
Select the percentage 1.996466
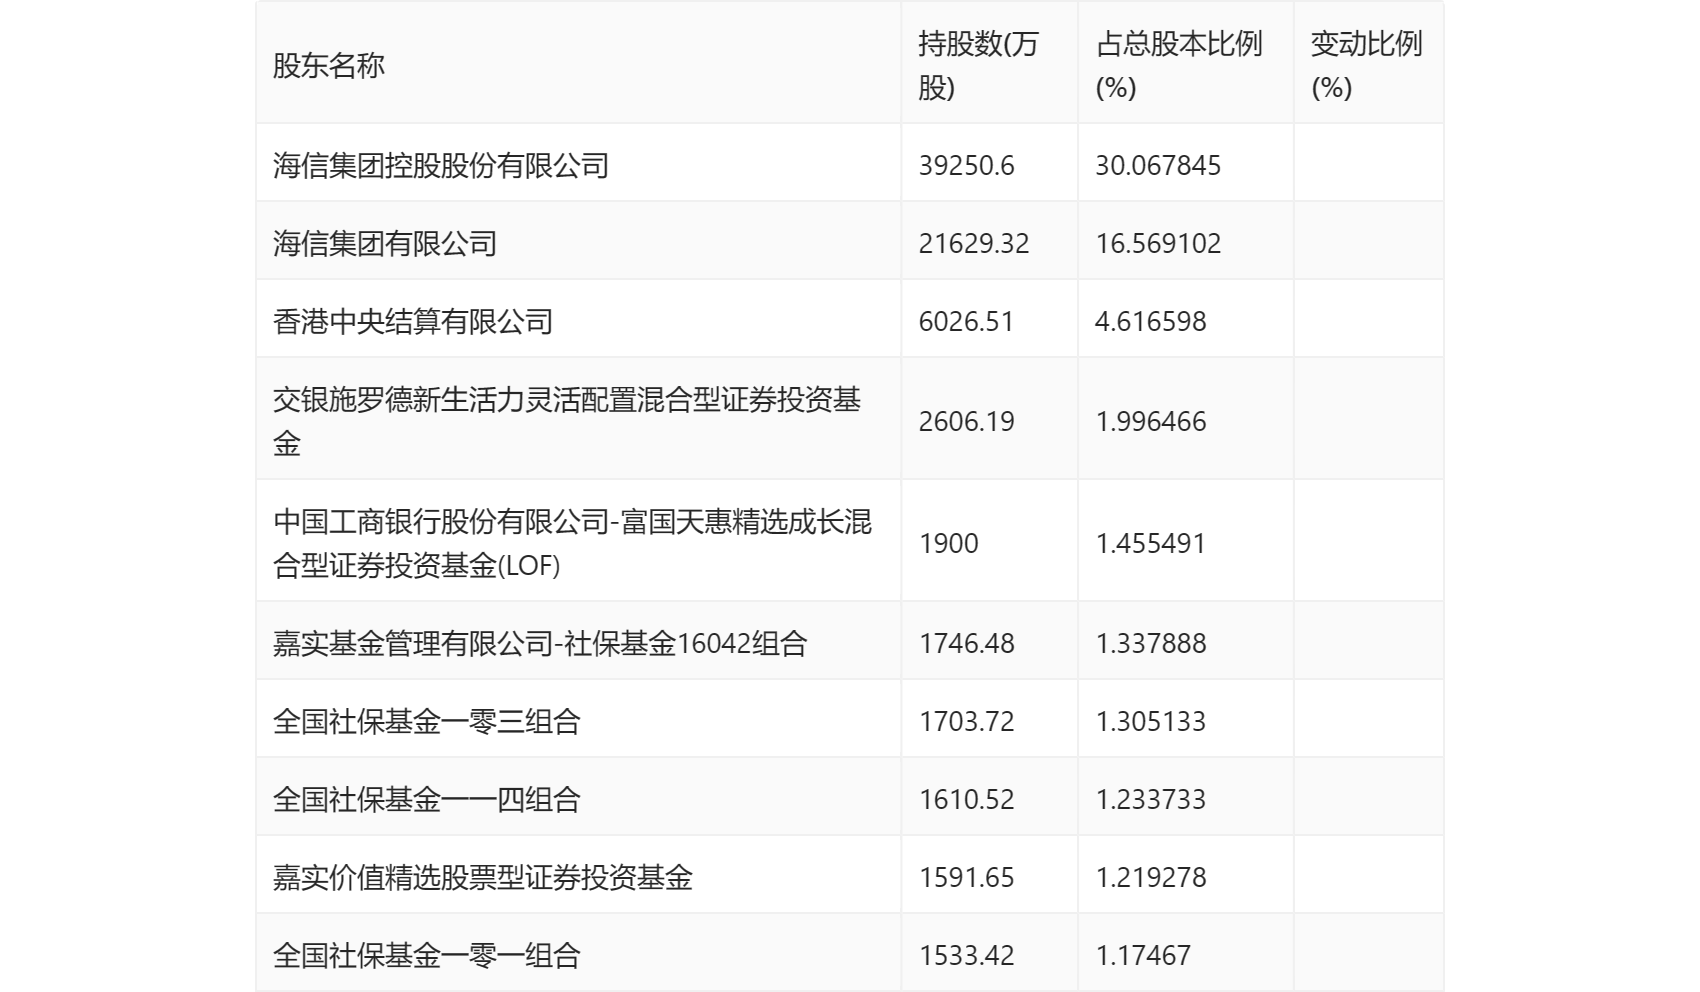point(1151,421)
